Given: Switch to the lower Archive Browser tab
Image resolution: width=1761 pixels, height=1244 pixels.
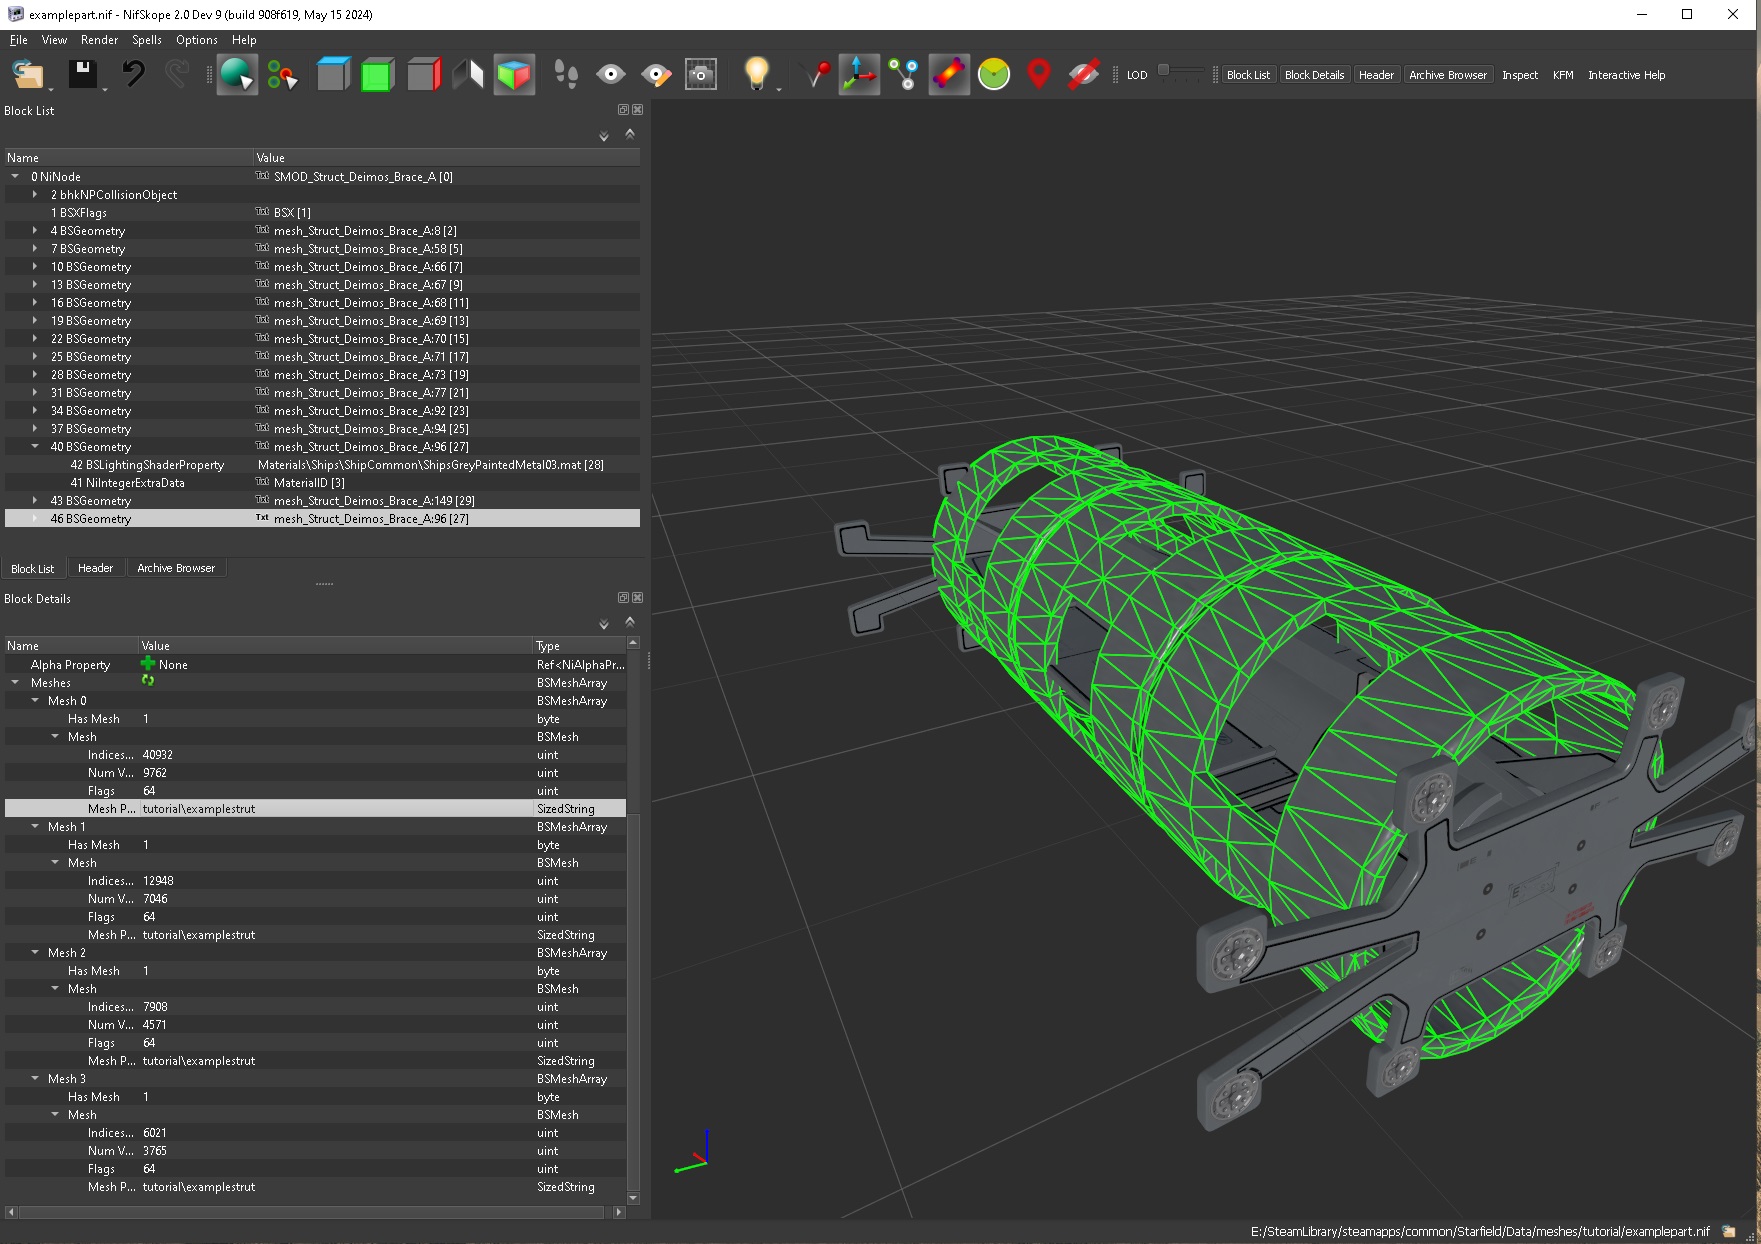Looking at the screenshot, I should point(176,568).
